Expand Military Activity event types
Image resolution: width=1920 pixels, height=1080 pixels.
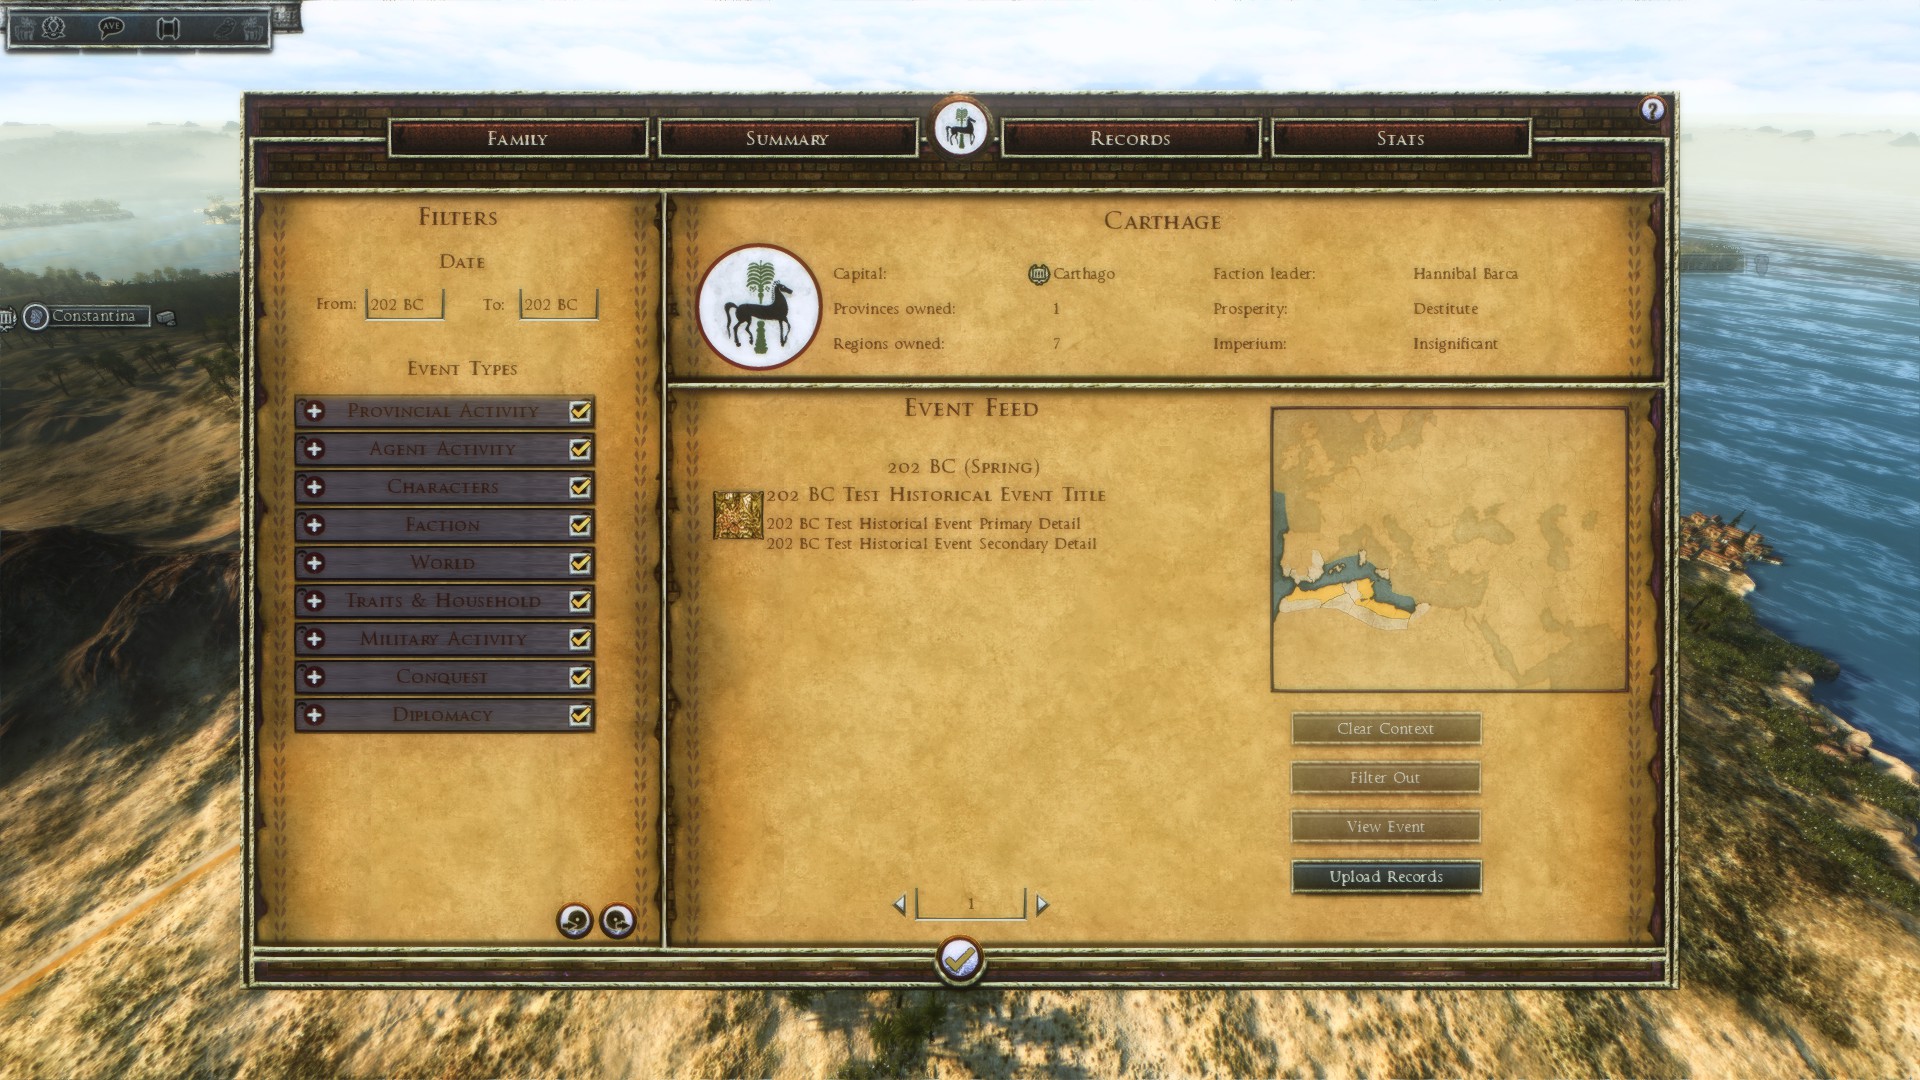314,639
